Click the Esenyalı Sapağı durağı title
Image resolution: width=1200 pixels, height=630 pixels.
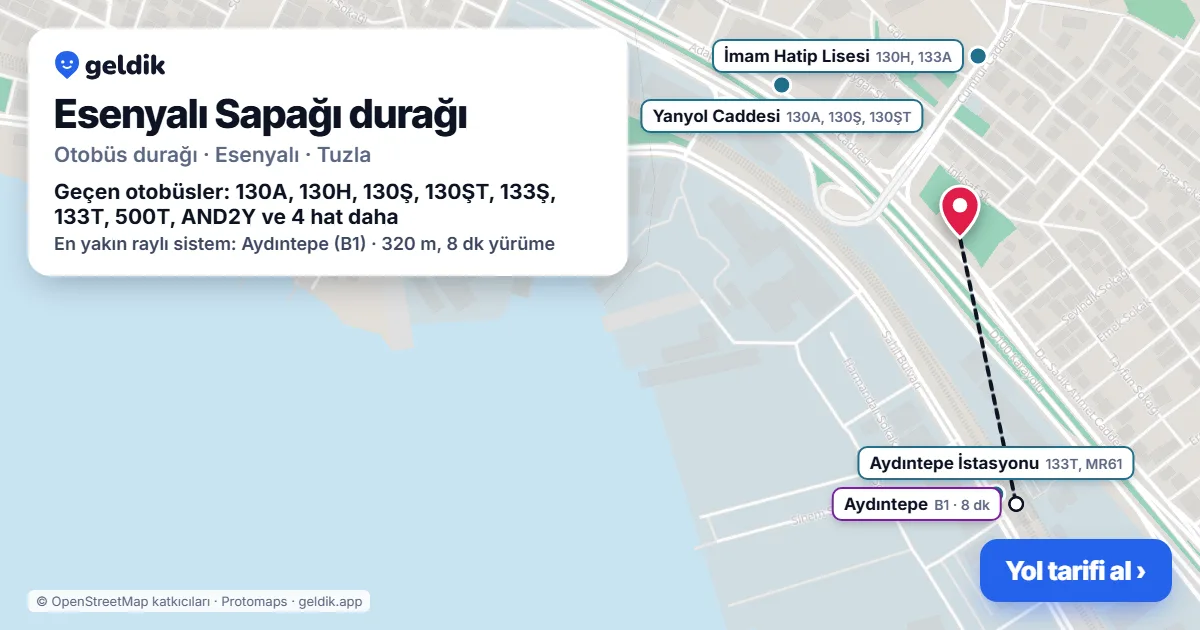click(260, 115)
